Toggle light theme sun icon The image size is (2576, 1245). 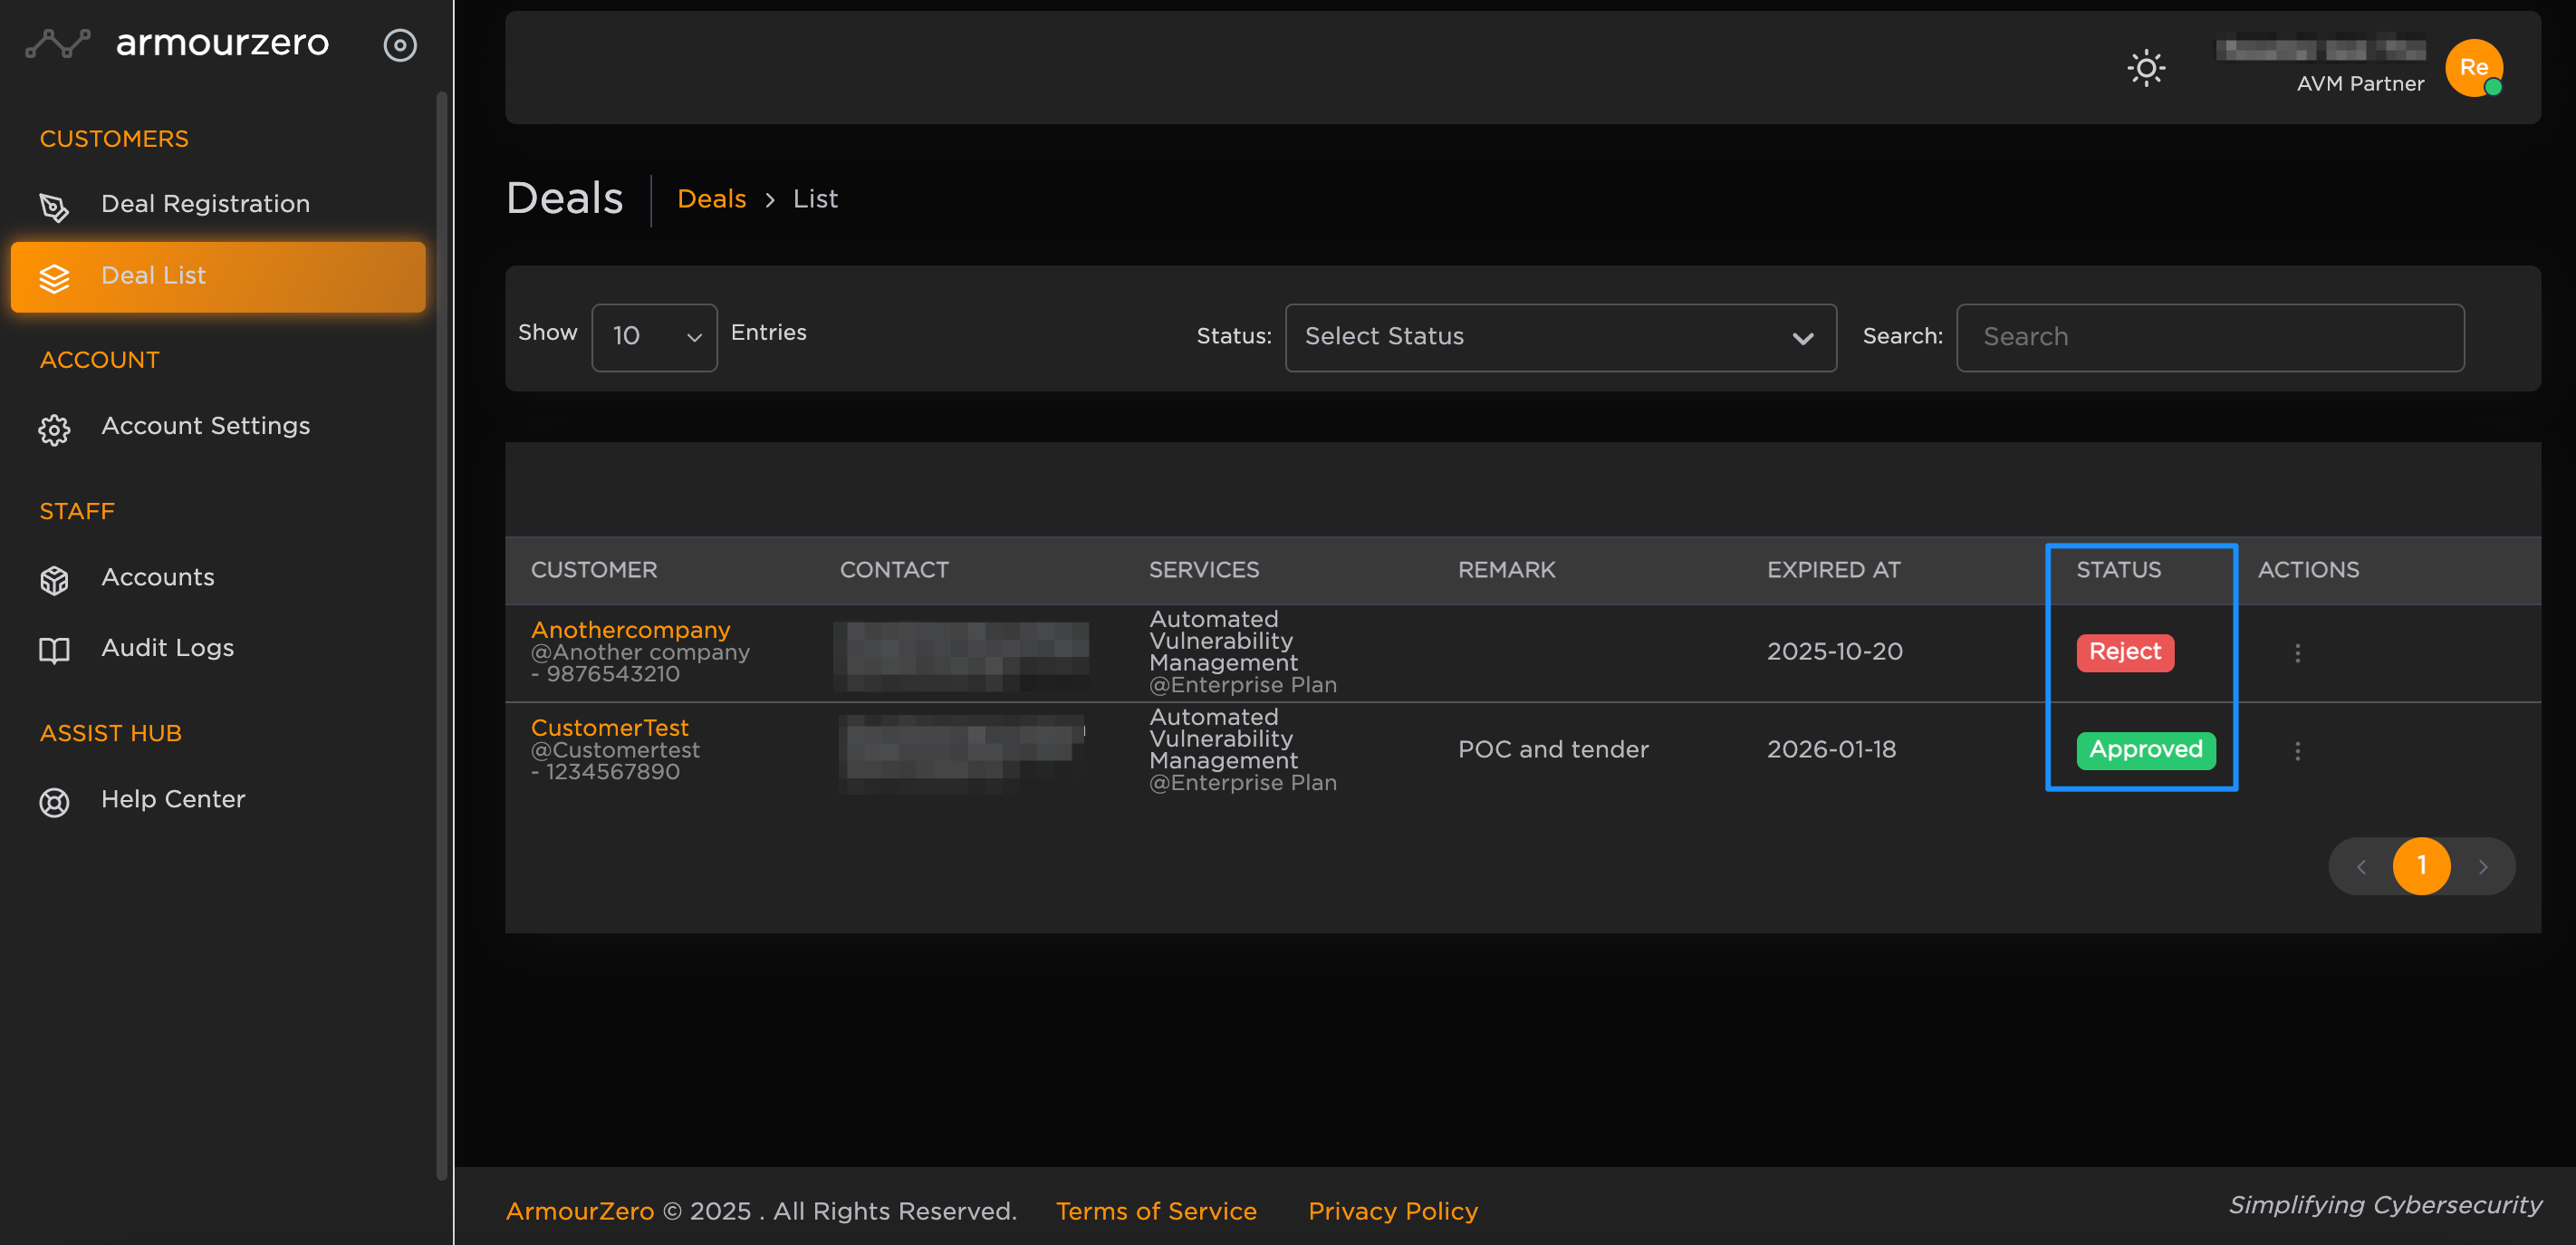pos(2145,68)
